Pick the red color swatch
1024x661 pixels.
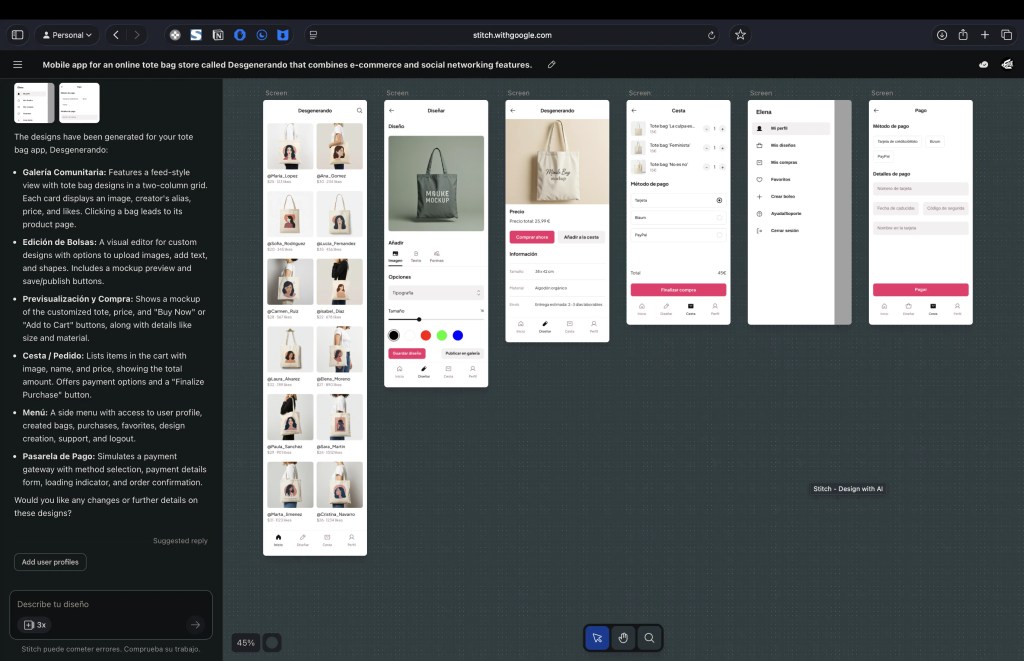[x=425, y=335]
